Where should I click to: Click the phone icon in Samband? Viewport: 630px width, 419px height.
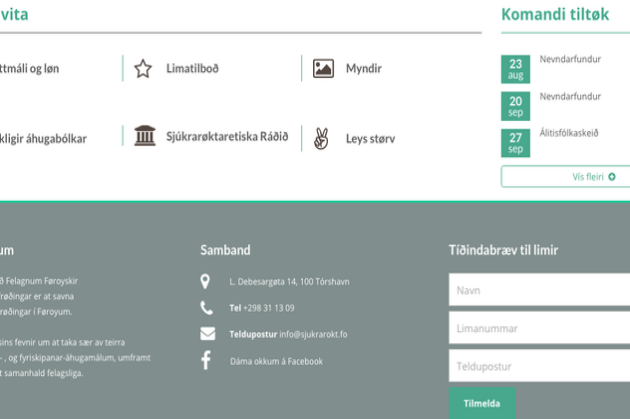(207, 308)
